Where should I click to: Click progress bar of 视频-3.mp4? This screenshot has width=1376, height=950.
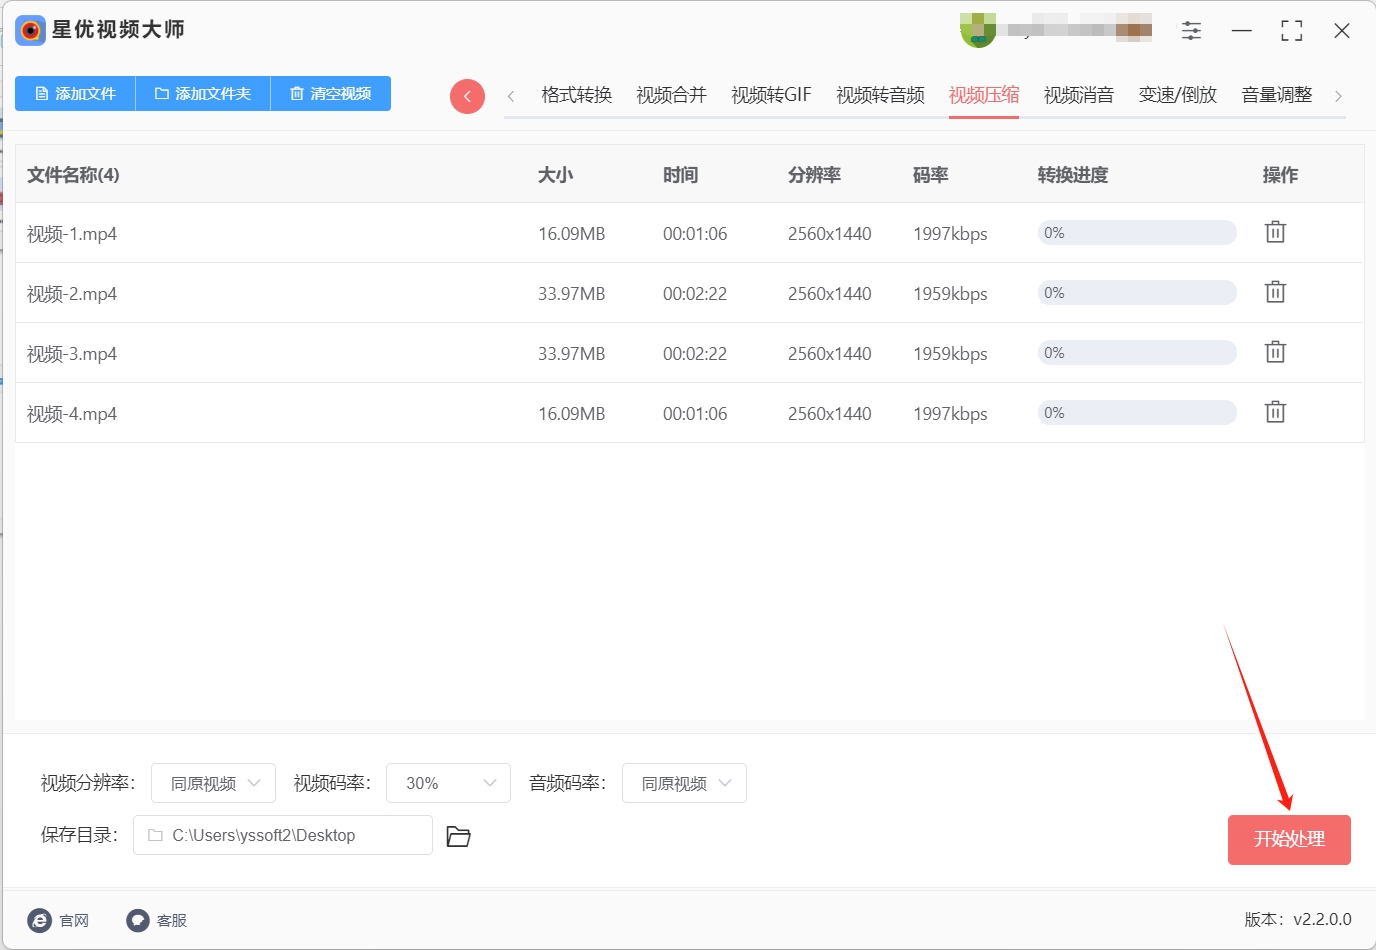[1137, 353]
